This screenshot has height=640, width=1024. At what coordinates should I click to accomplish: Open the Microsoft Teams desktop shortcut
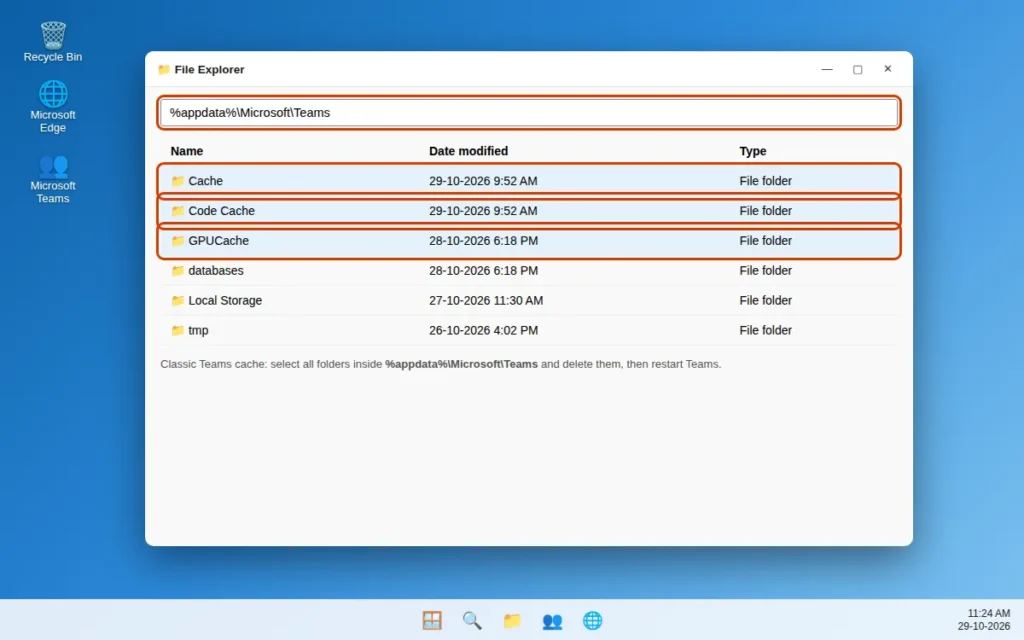point(53,178)
